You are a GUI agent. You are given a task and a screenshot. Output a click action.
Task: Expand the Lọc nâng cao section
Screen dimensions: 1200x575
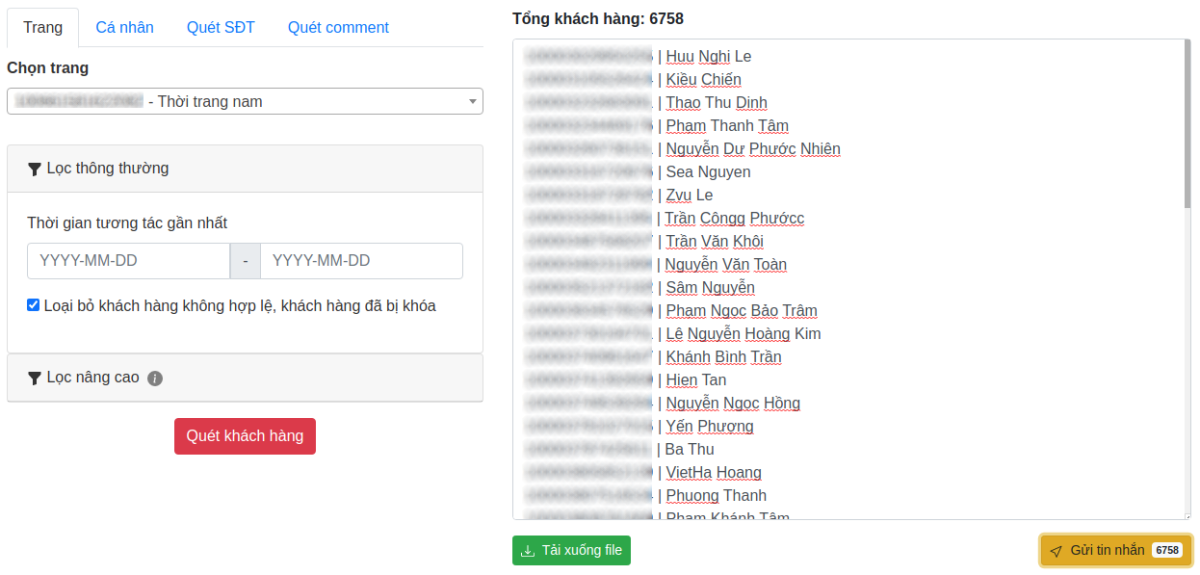pos(245,378)
